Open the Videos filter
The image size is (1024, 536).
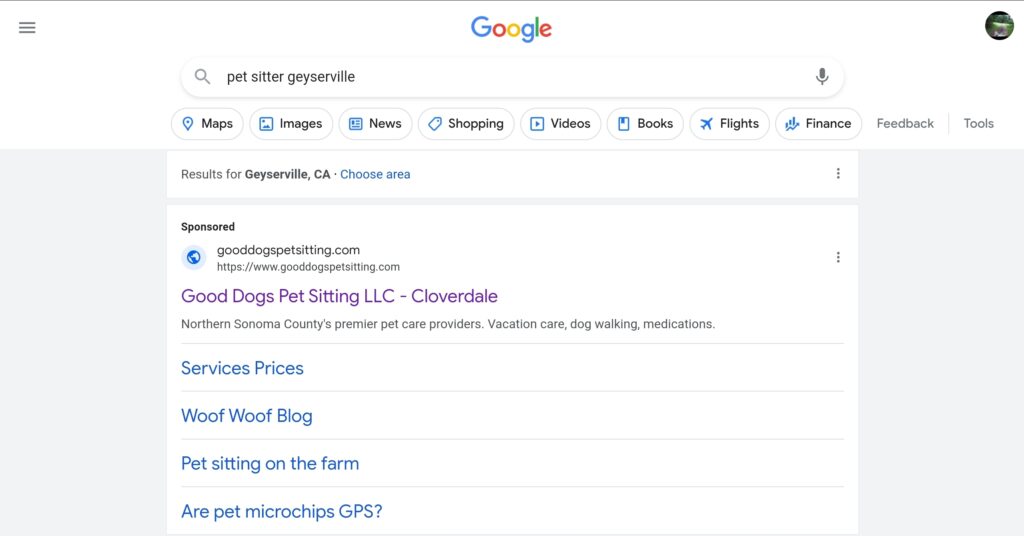point(560,123)
